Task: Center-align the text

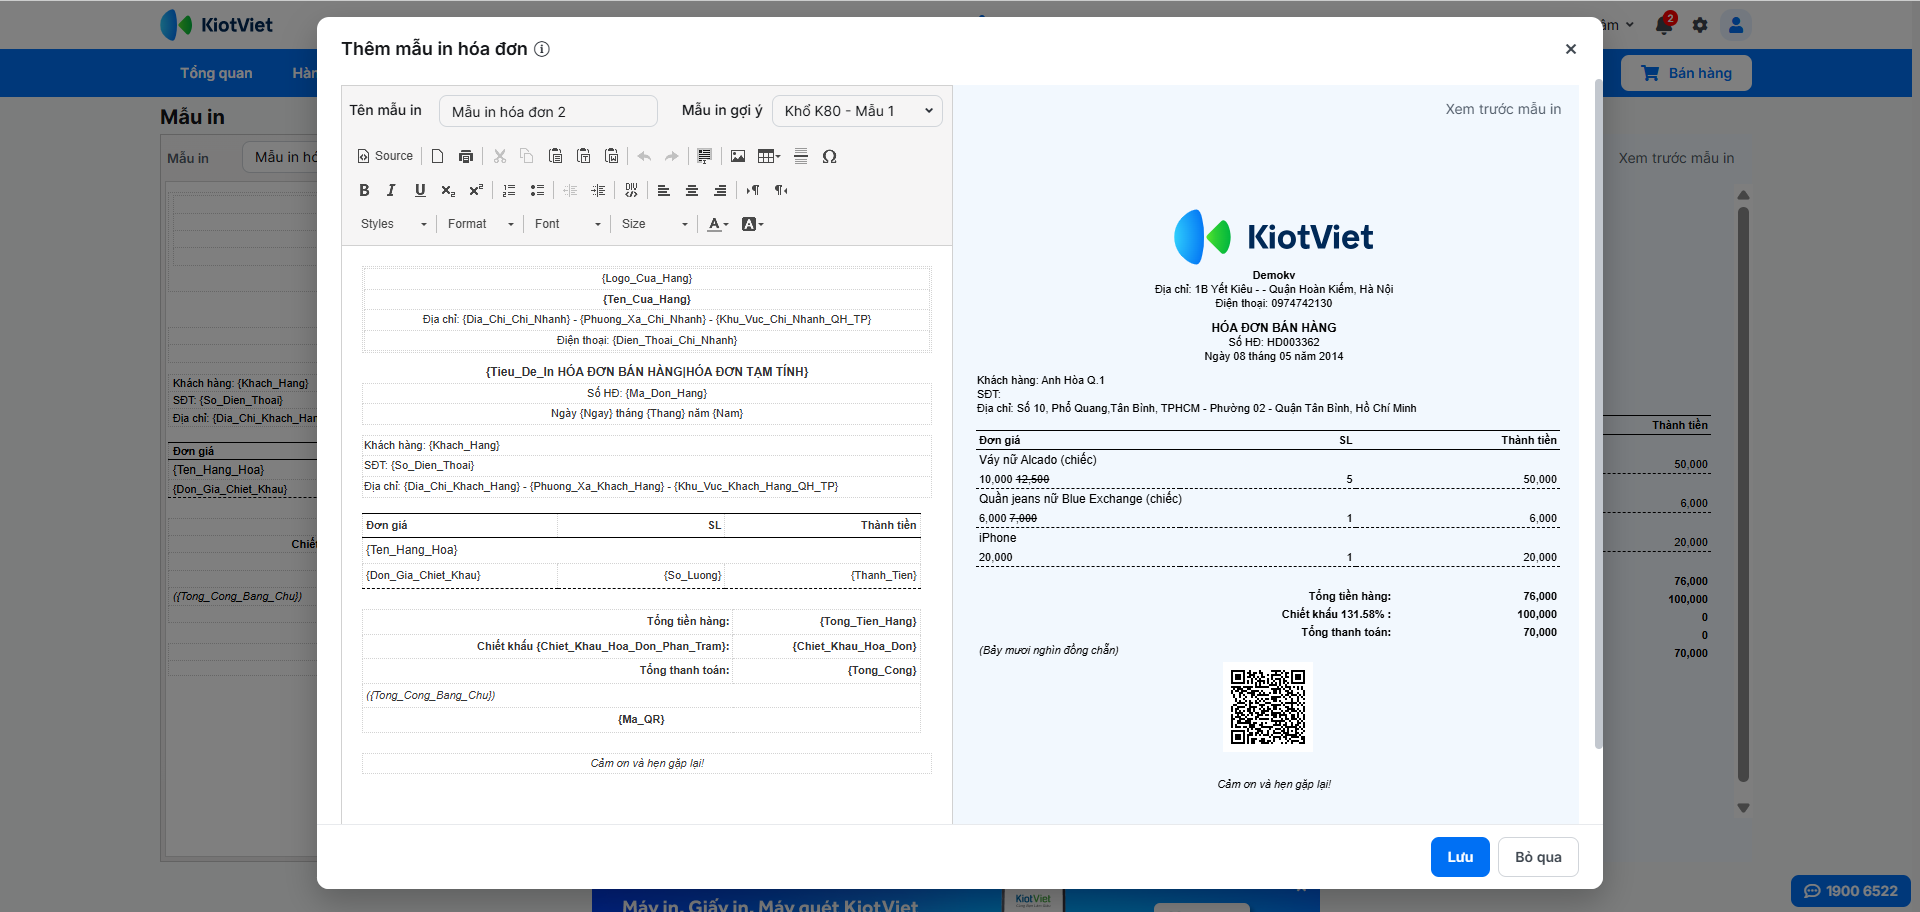Action: 692,190
